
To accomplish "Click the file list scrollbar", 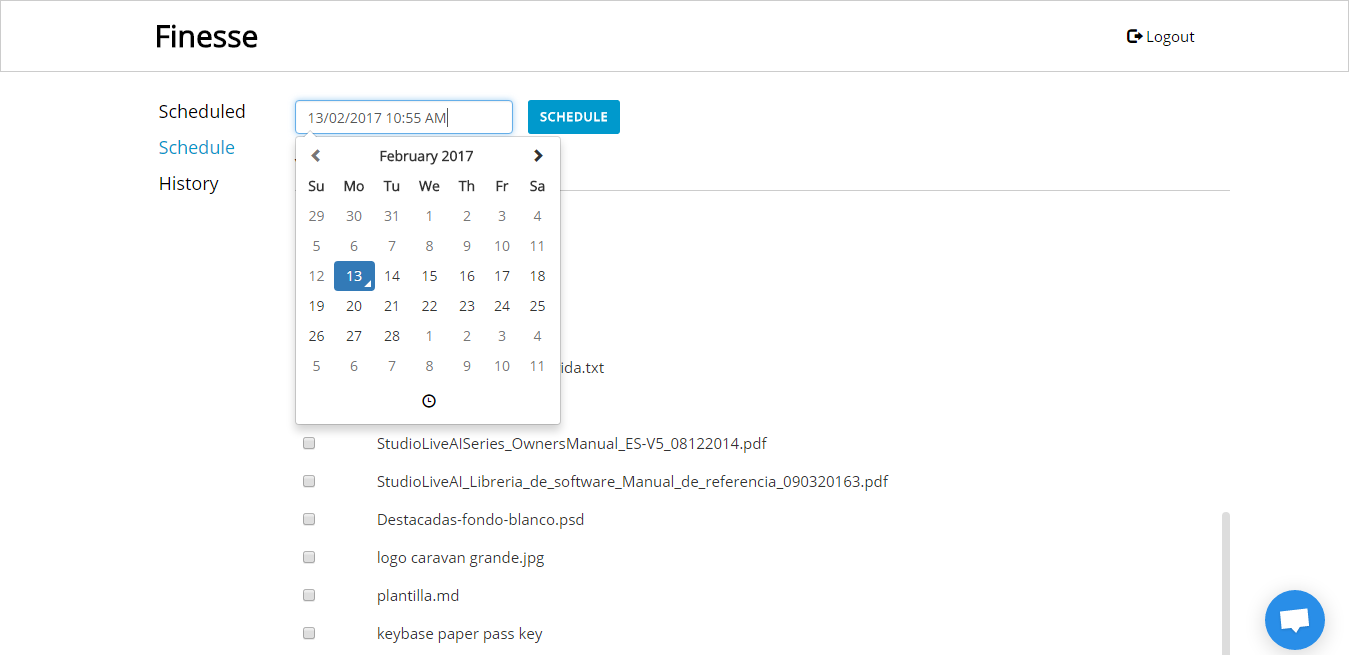I will (1226, 583).
